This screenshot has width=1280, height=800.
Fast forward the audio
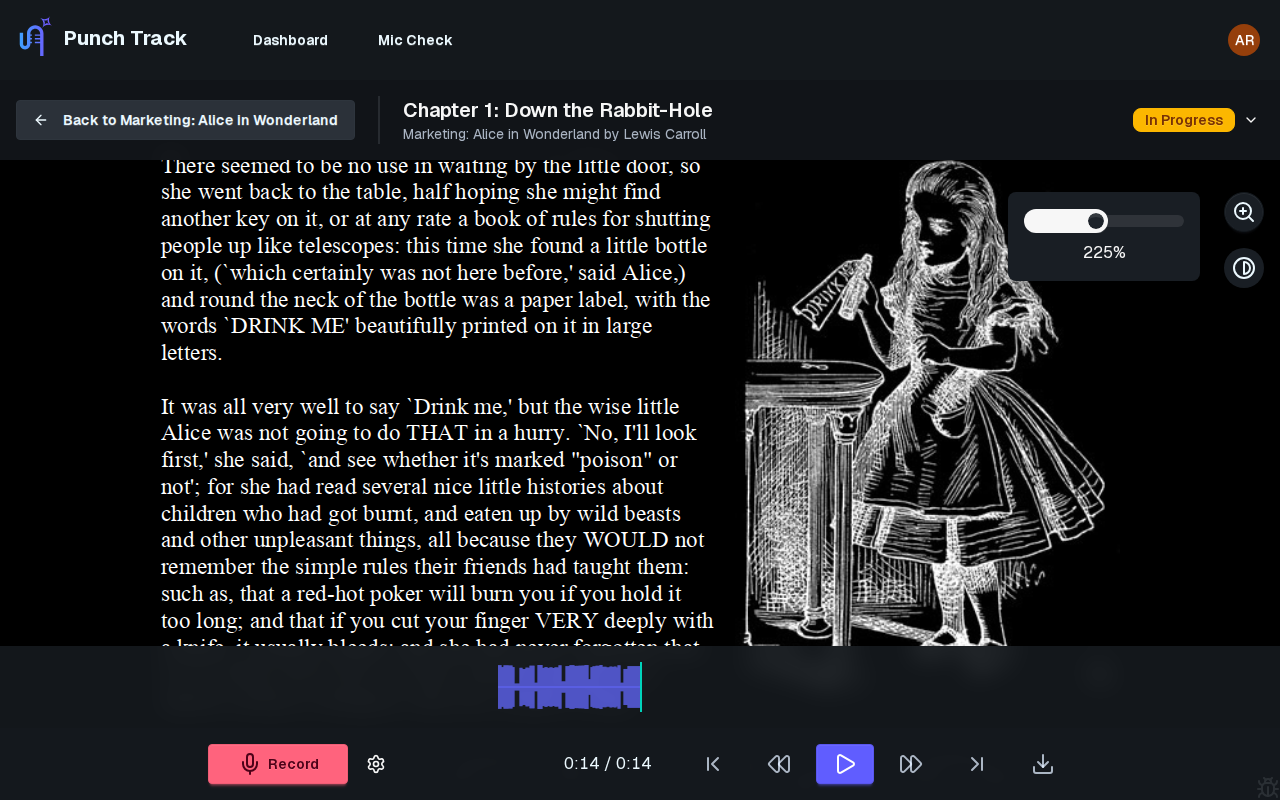pyautogui.click(x=910, y=763)
